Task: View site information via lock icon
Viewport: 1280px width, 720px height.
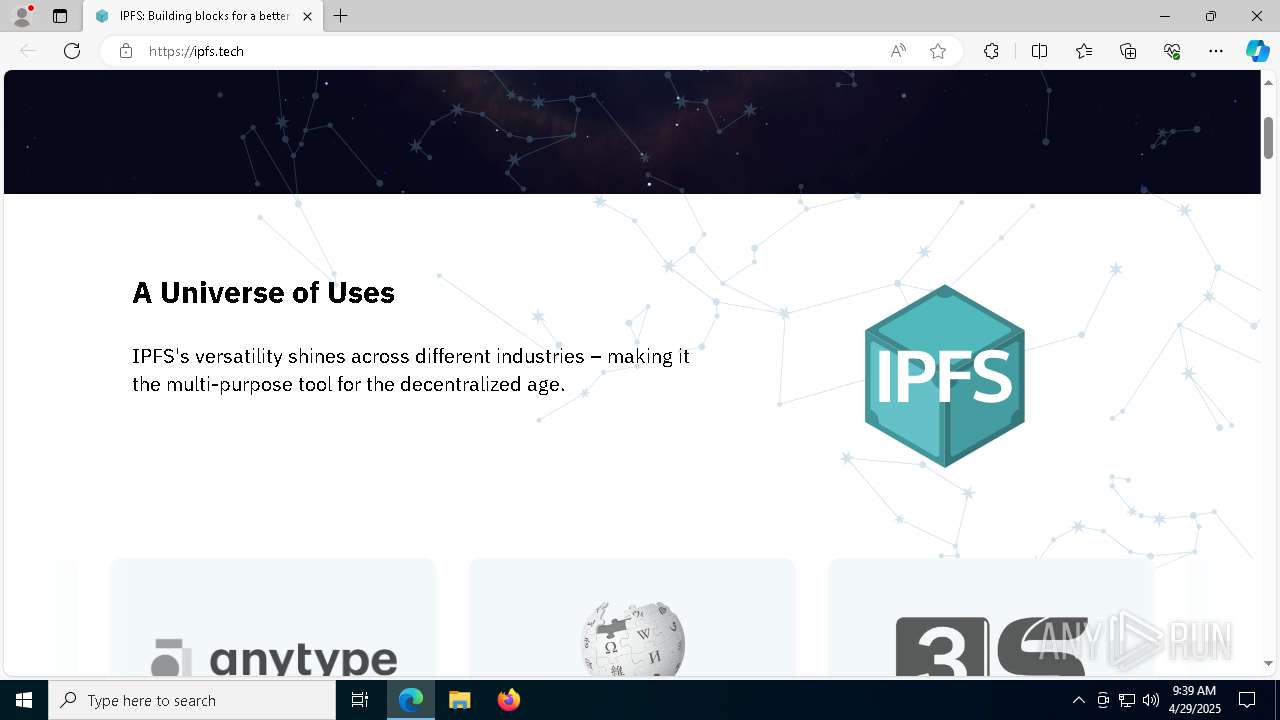Action: point(126,51)
